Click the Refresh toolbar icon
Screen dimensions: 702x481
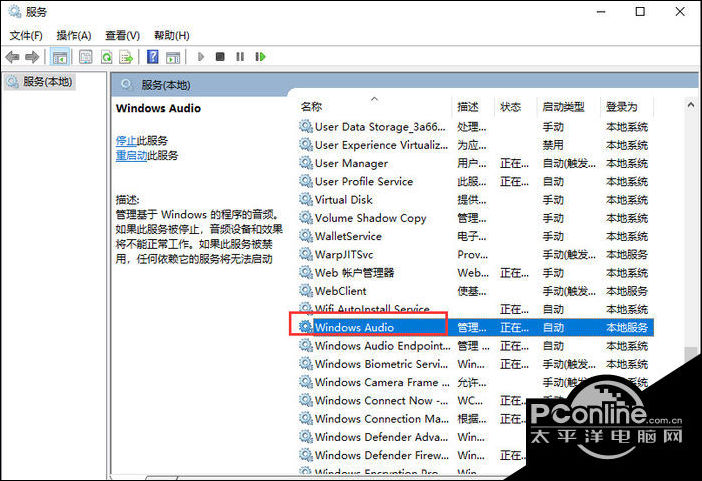[x=107, y=57]
